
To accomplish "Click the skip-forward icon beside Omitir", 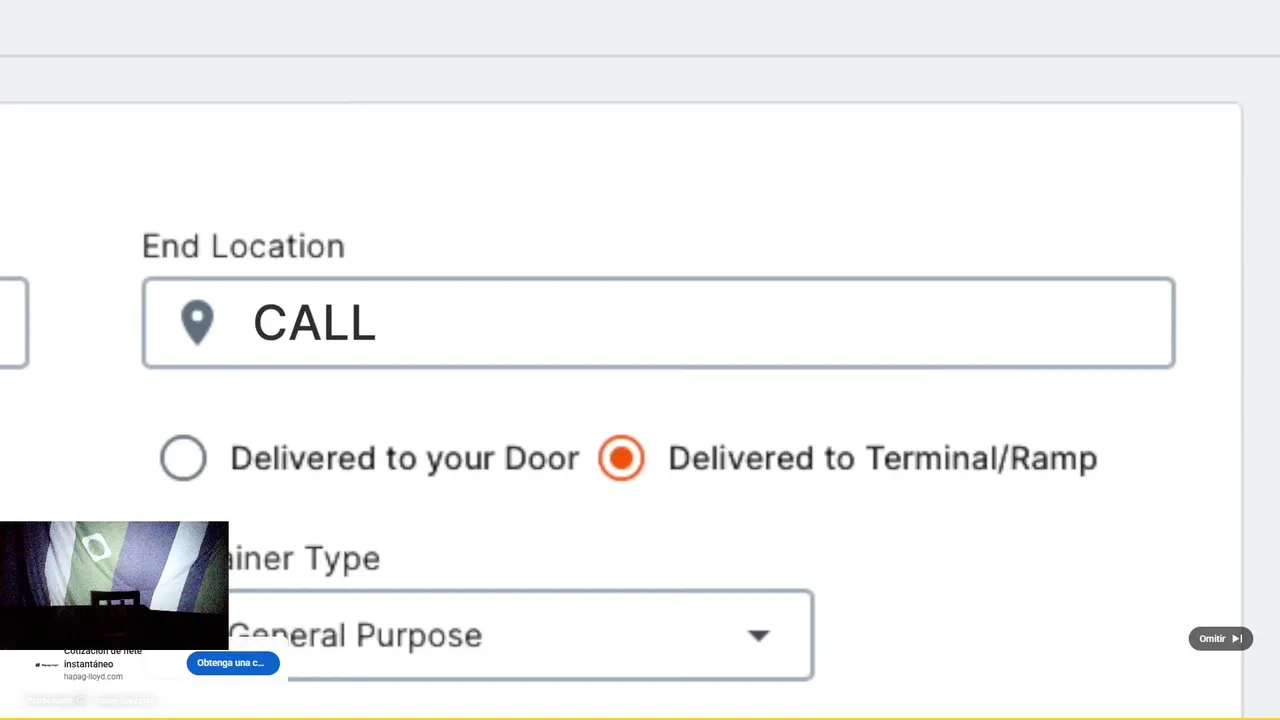I will click(x=1237, y=639).
